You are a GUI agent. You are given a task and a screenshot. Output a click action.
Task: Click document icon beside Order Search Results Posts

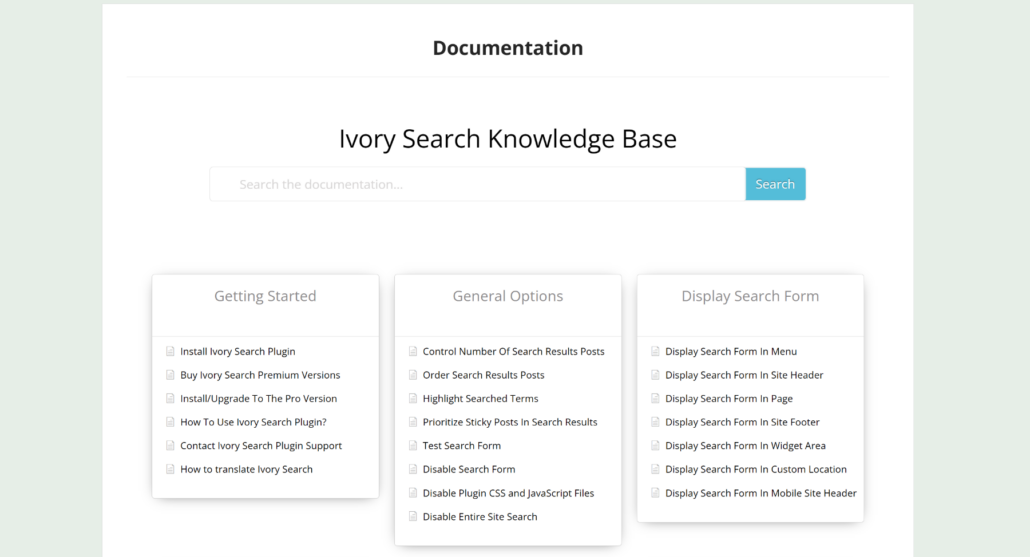pos(413,375)
